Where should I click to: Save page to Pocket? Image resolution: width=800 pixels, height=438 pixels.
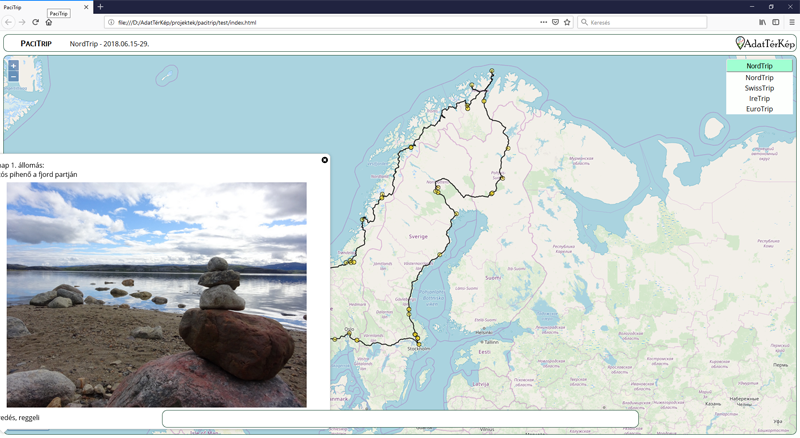click(x=555, y=22)
